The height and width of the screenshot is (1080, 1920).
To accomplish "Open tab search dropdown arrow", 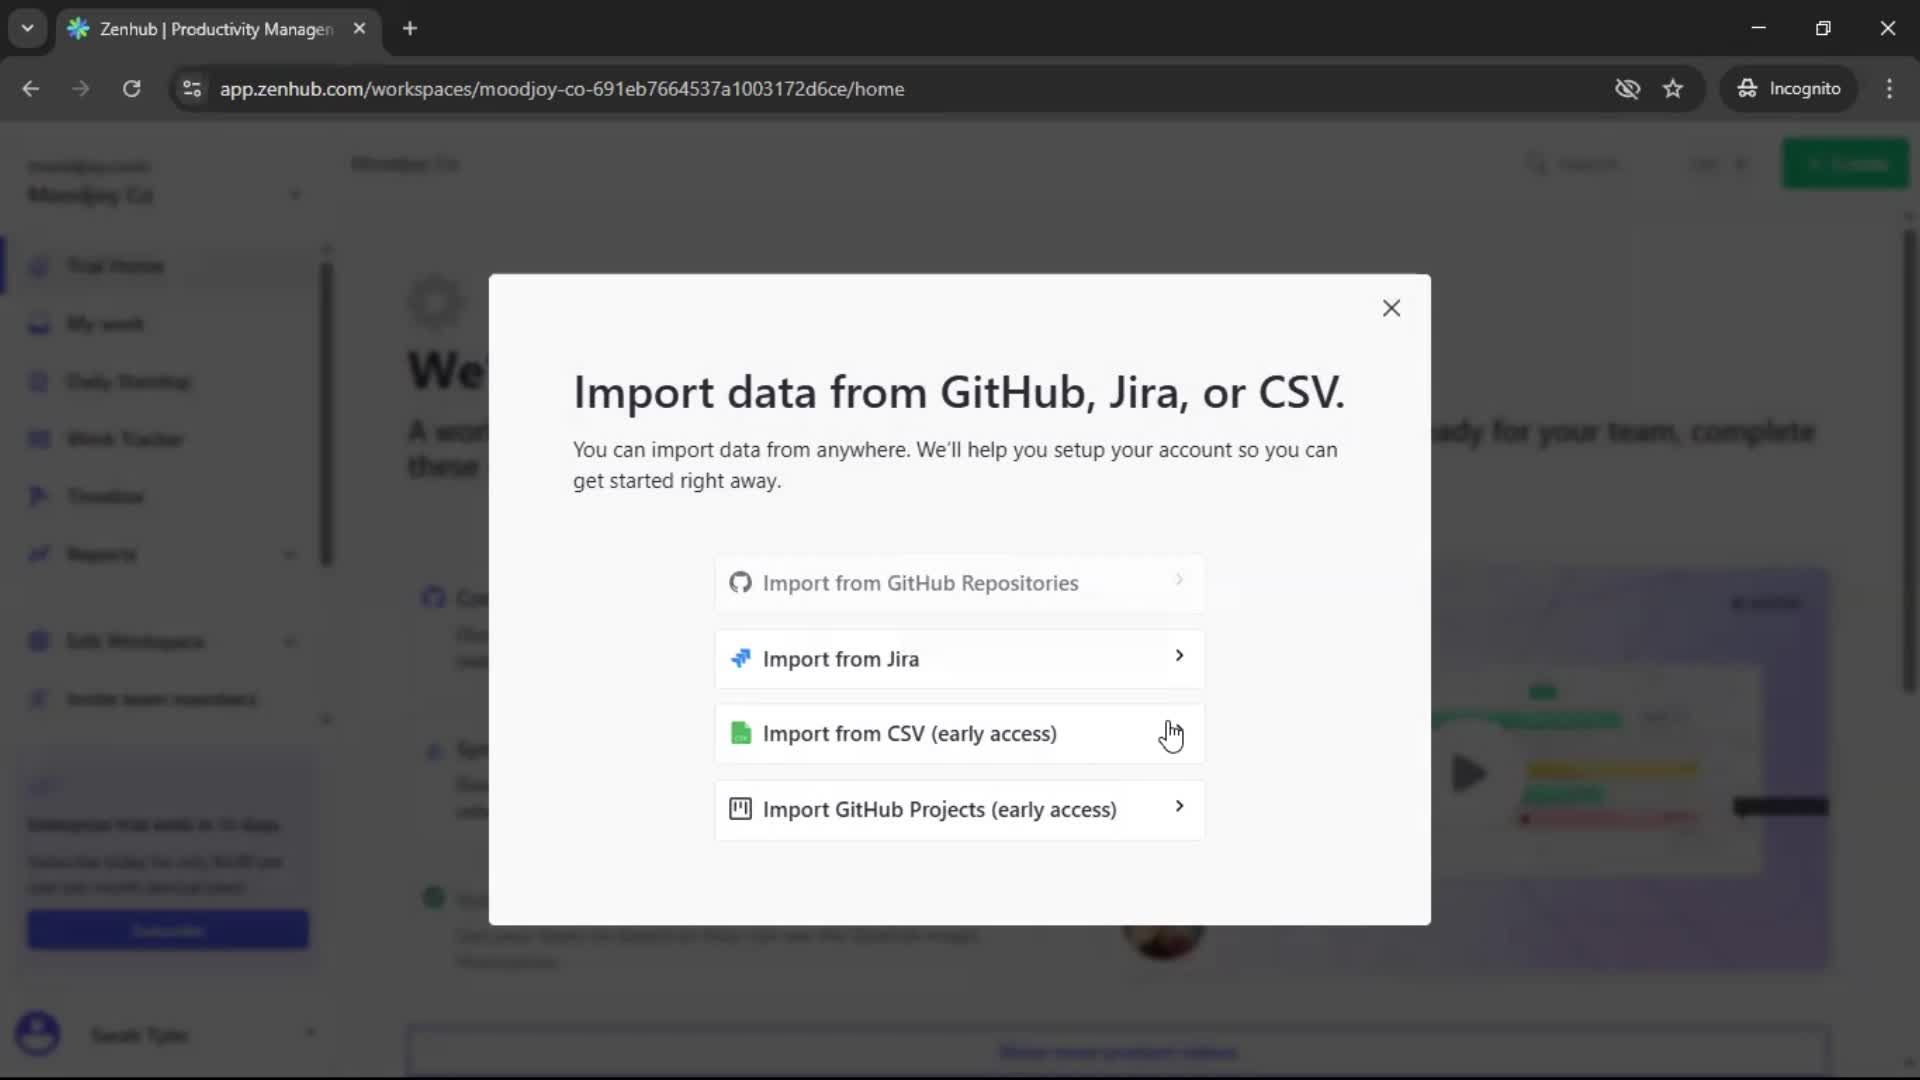I will tap(27, 28).
